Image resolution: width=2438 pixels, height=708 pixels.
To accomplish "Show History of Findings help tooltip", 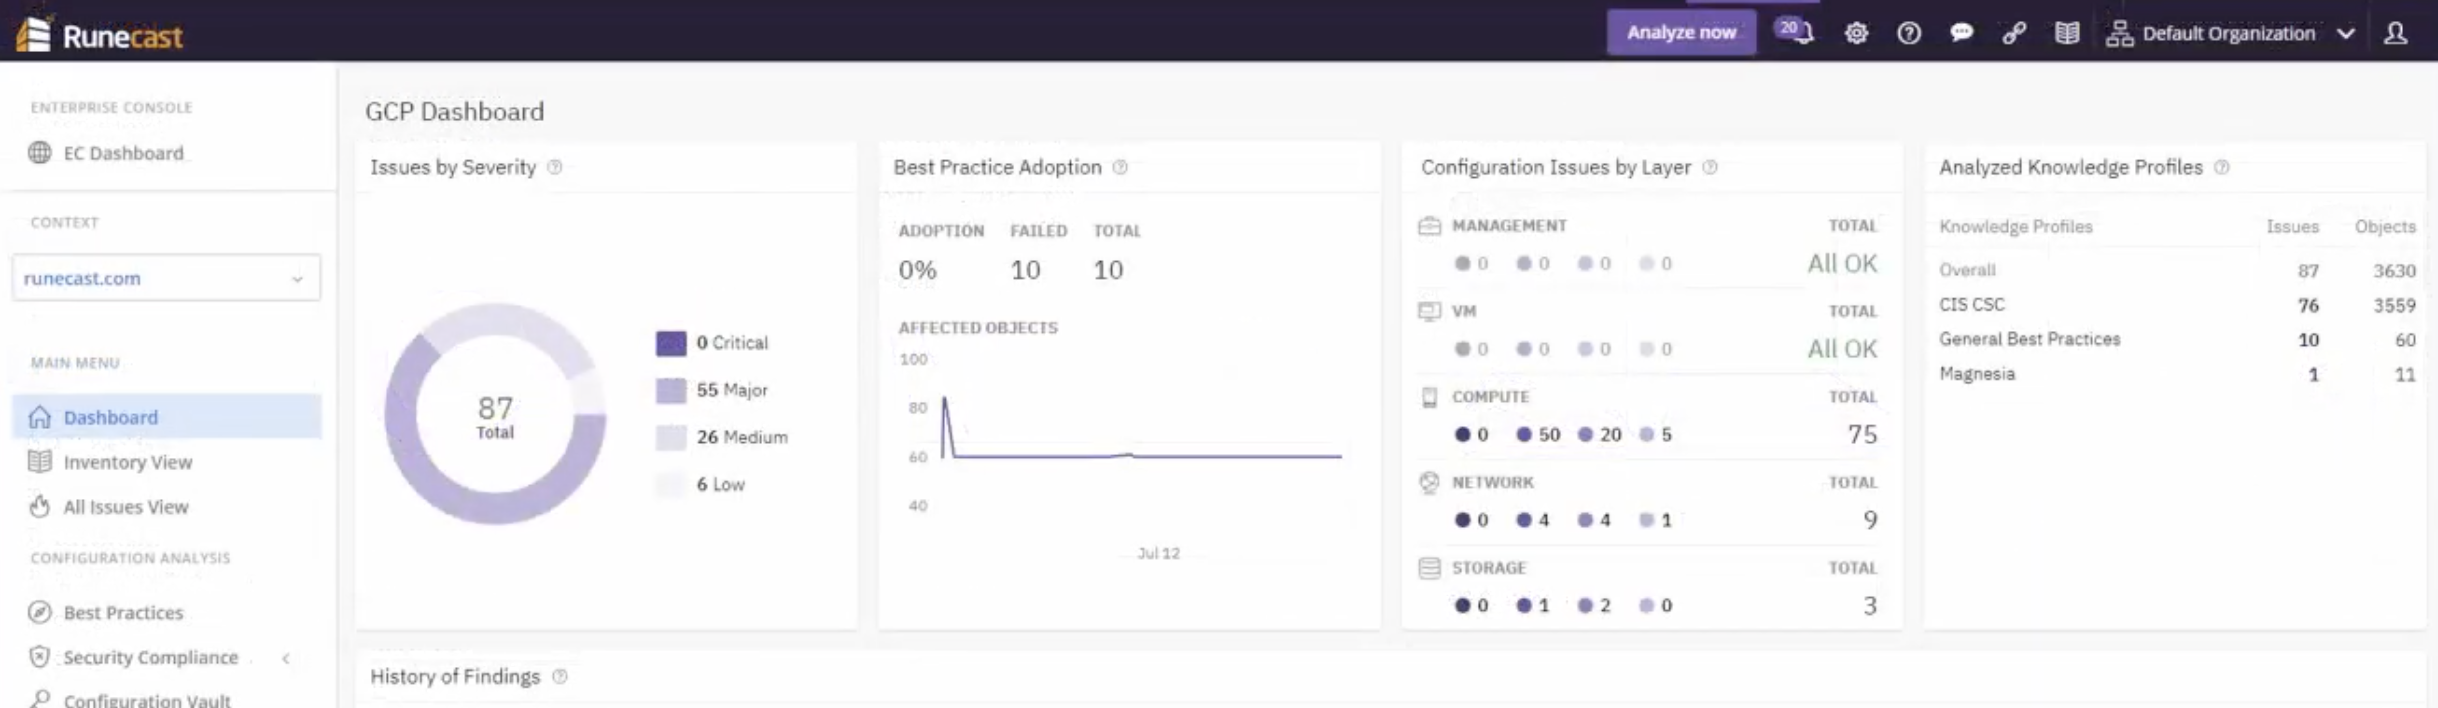I will pos(560,677).
